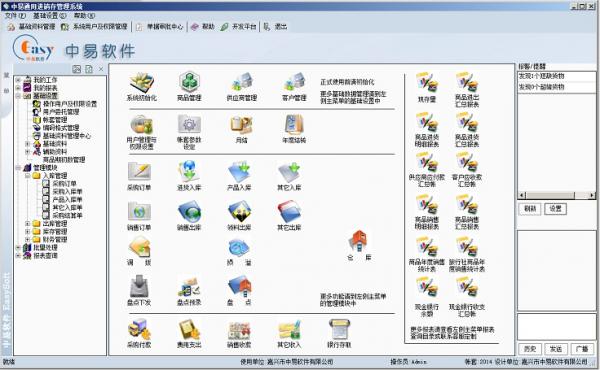Click 开发平台 in the toolbar
Screen dimensions: 600x370
click(x=238, y=27)
